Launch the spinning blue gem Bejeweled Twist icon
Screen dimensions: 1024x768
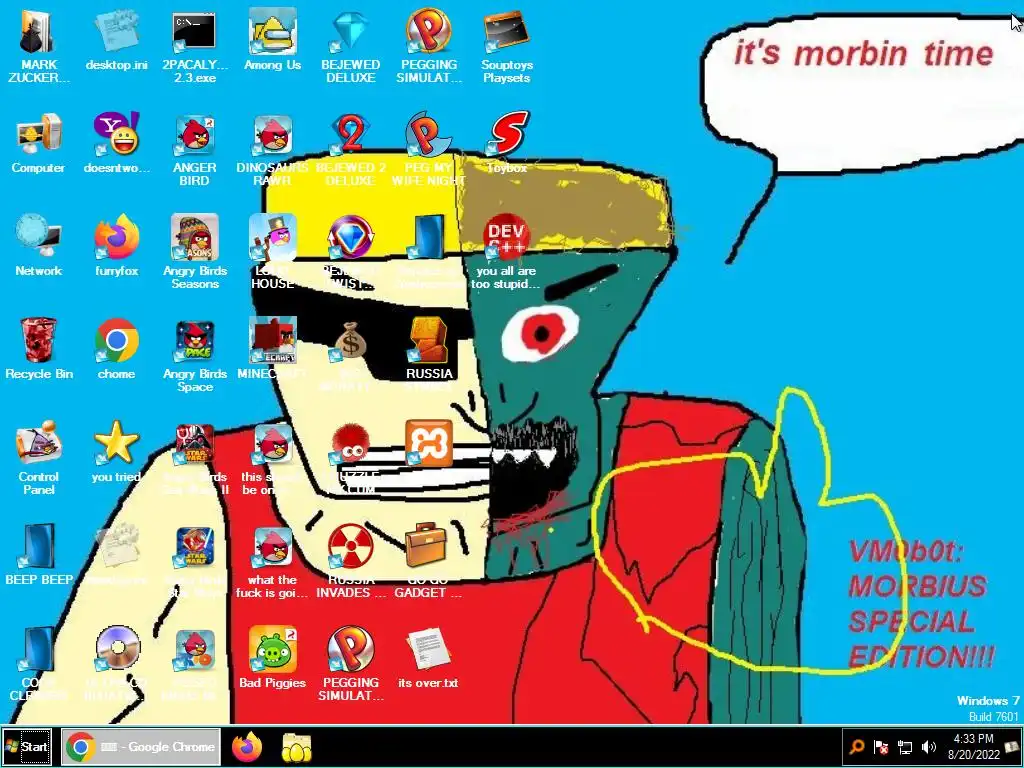tap(350, 238)
